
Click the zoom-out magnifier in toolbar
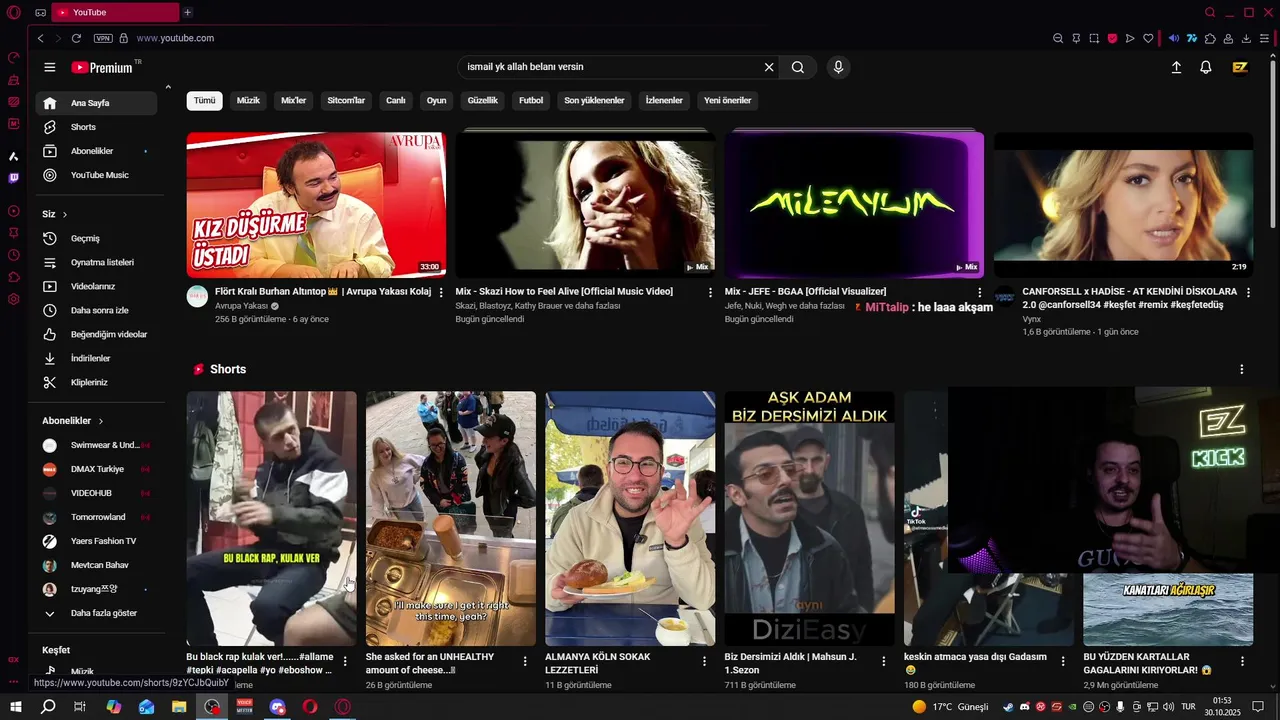[x=1058, y=38]
